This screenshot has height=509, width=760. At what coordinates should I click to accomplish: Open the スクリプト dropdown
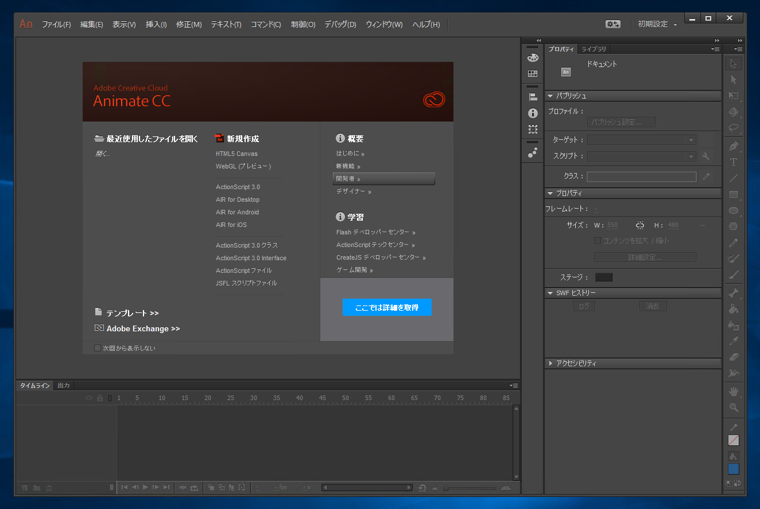point(642,156)
